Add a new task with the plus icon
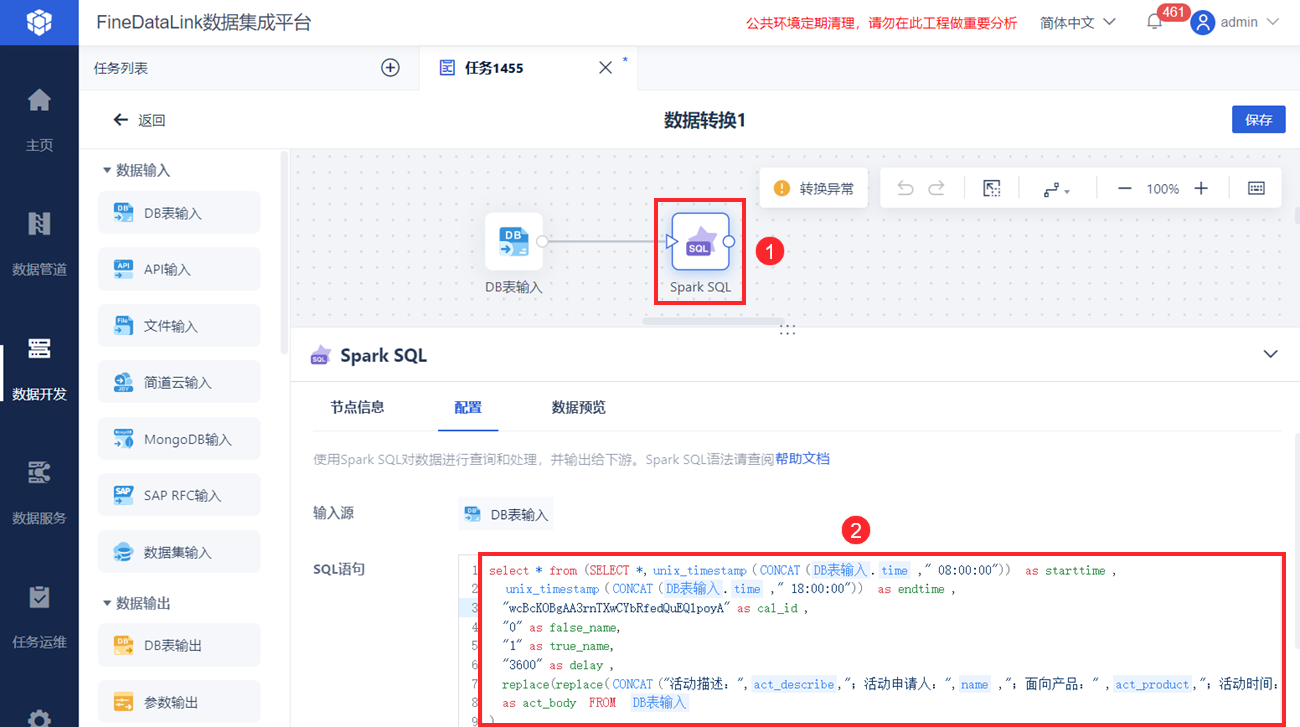Screen dimensions: 1300x727 click(390, 68)
